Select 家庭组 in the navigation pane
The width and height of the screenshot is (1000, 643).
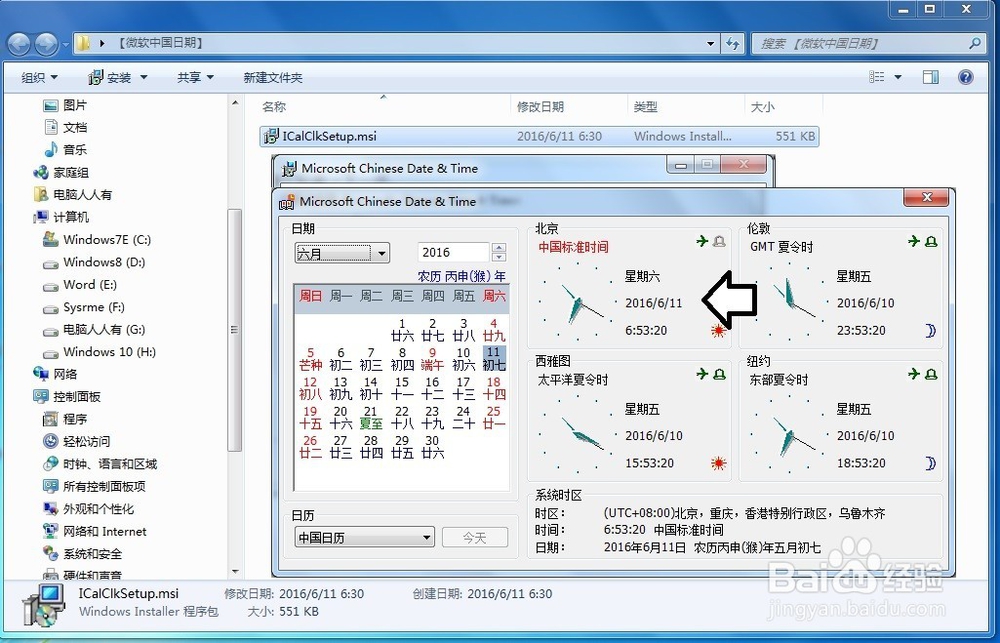click(x=61, y=172)
